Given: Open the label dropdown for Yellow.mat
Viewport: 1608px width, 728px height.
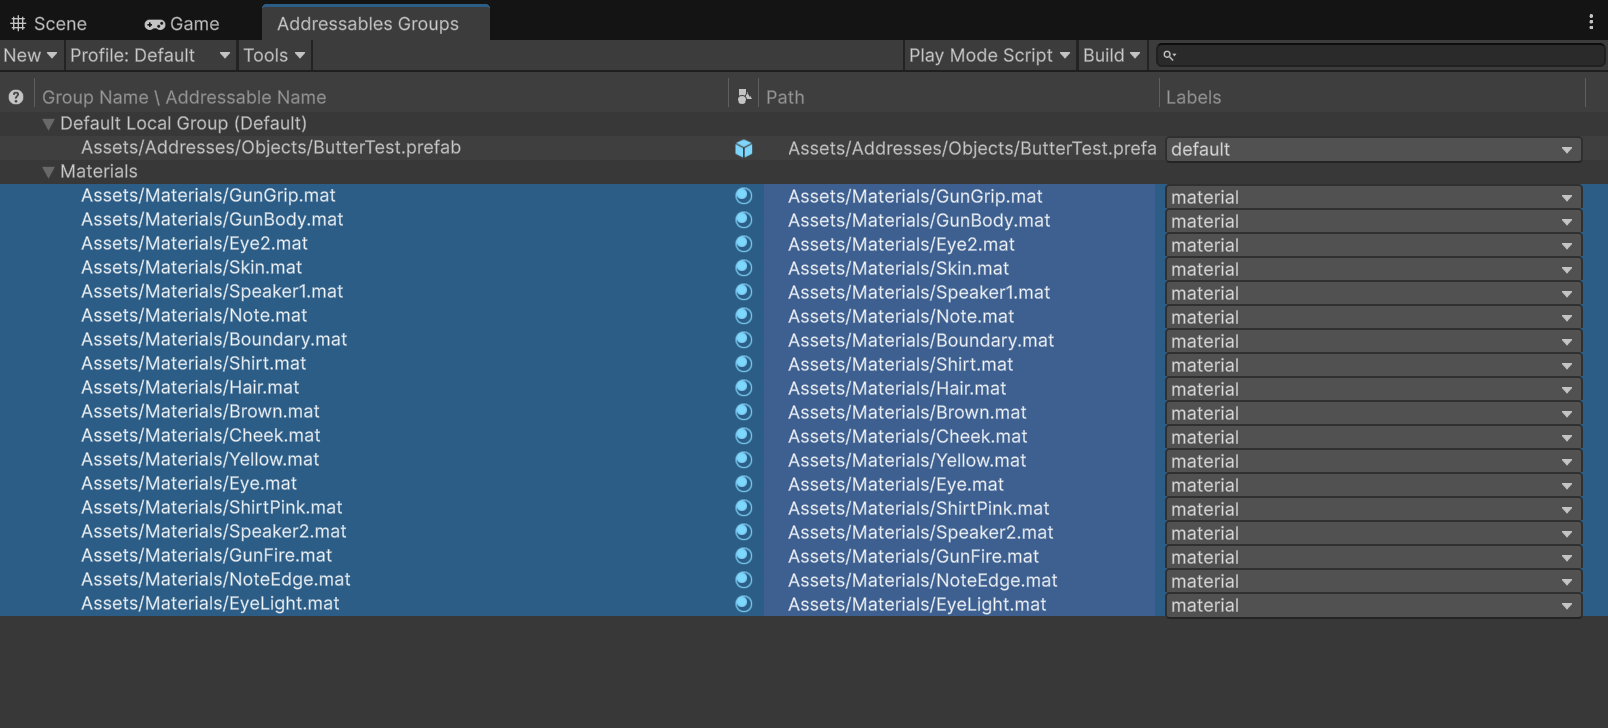Looking at the screenshot, I should pyautogui.click(x=1373, y=461).
